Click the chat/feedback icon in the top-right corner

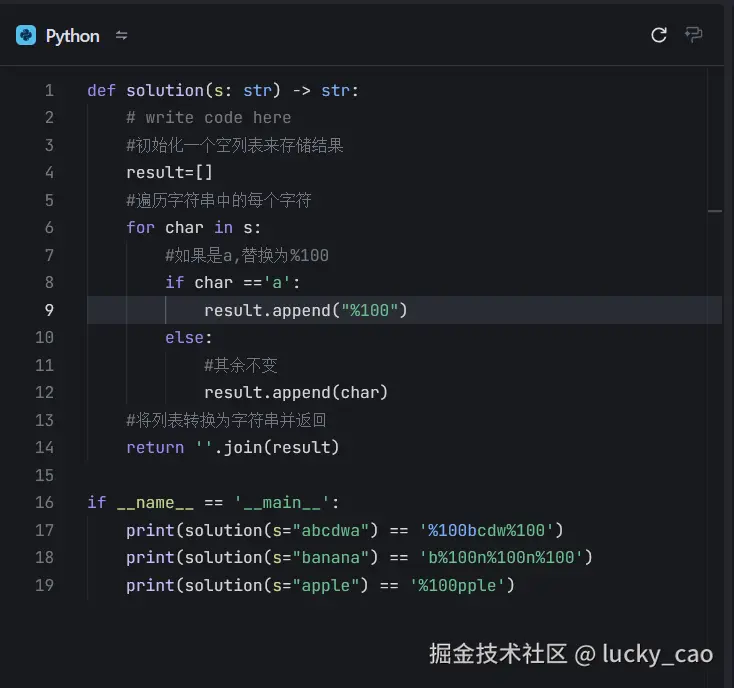[x=693, y=35]
